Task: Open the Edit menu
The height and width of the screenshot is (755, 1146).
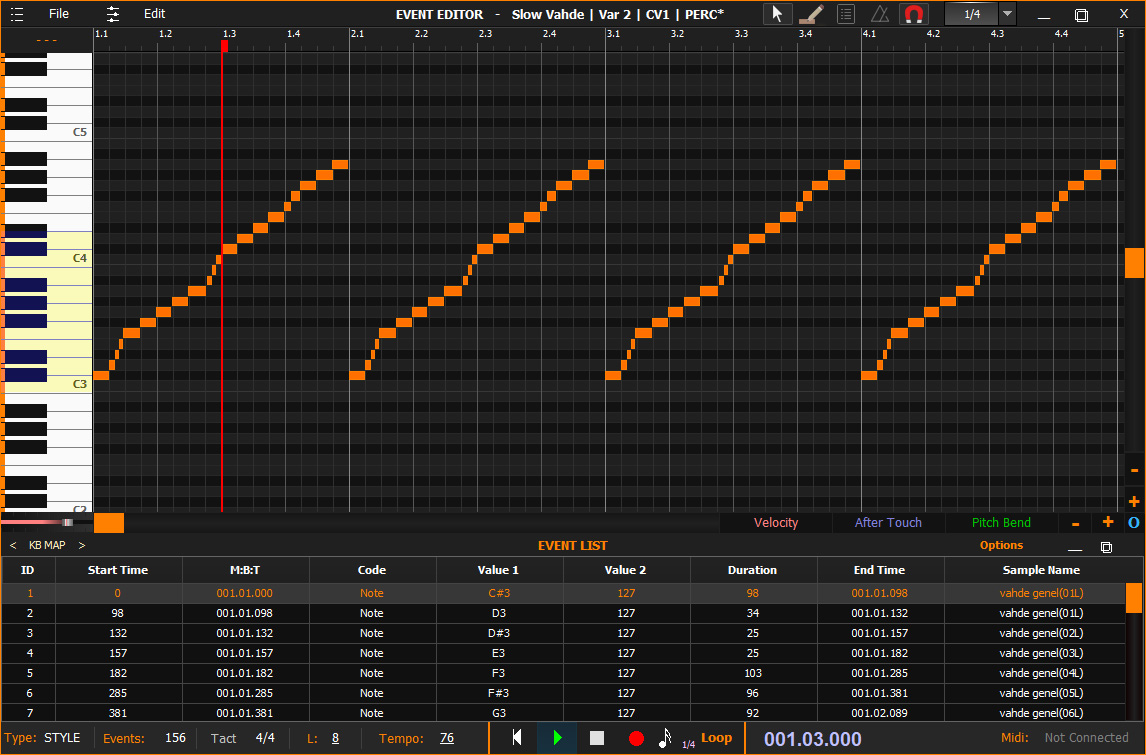Action: coord(153,13)
